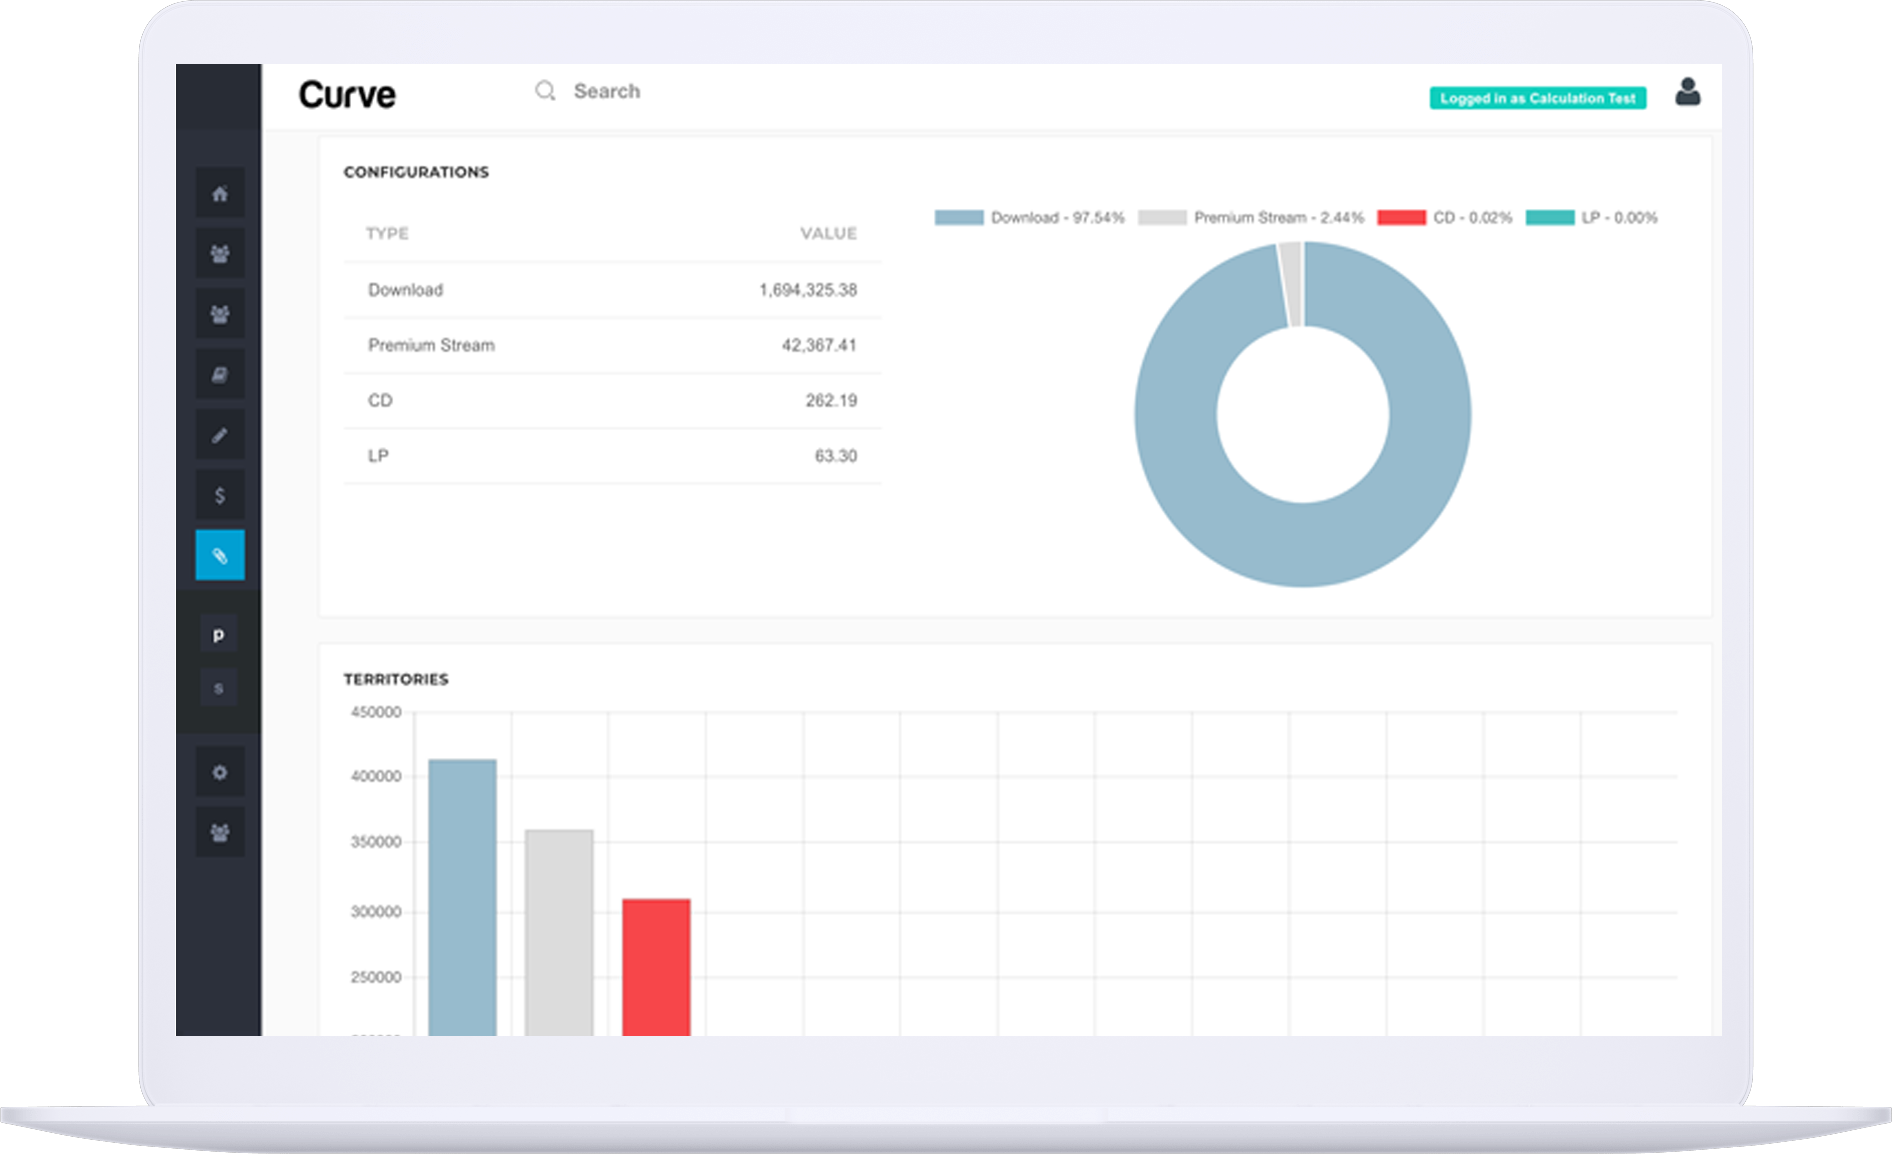The height and width of the screenshot is (1154, 1892).
Task: Click the Logged in as Calculation Test badge
Action: point(1537,98)
